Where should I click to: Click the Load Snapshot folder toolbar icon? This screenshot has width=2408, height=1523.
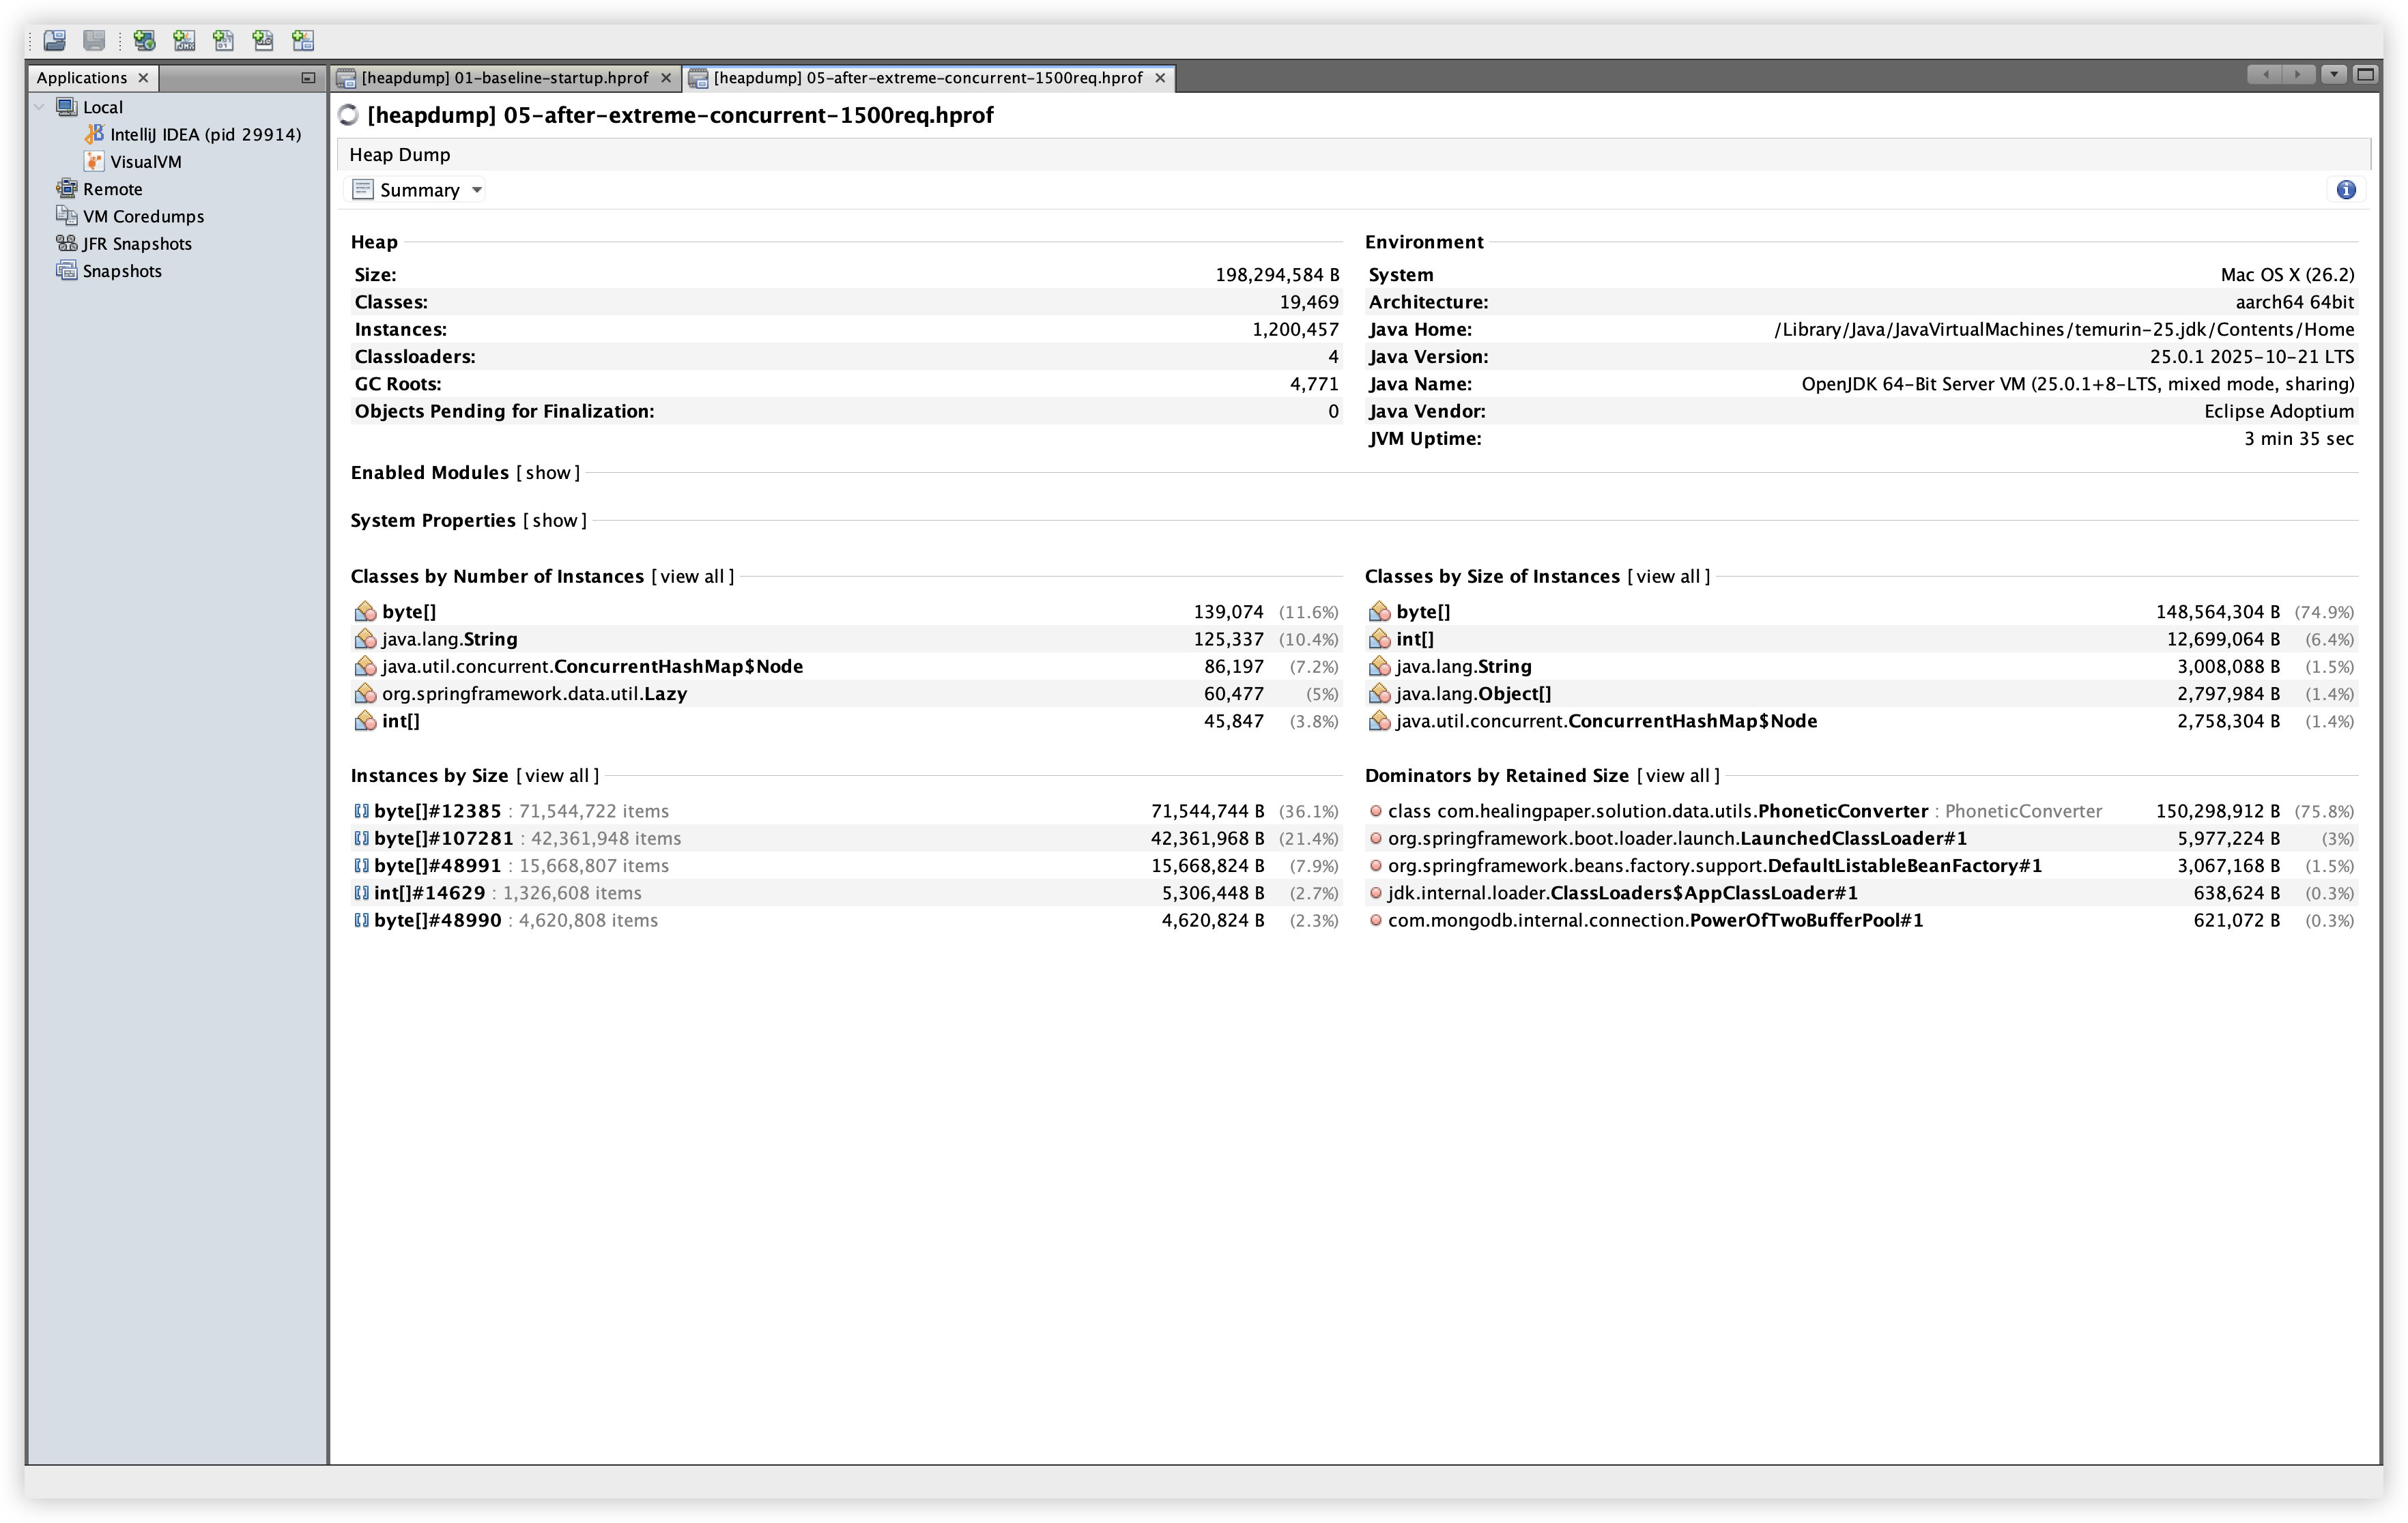pyautogui.click(x=55, y=40)
